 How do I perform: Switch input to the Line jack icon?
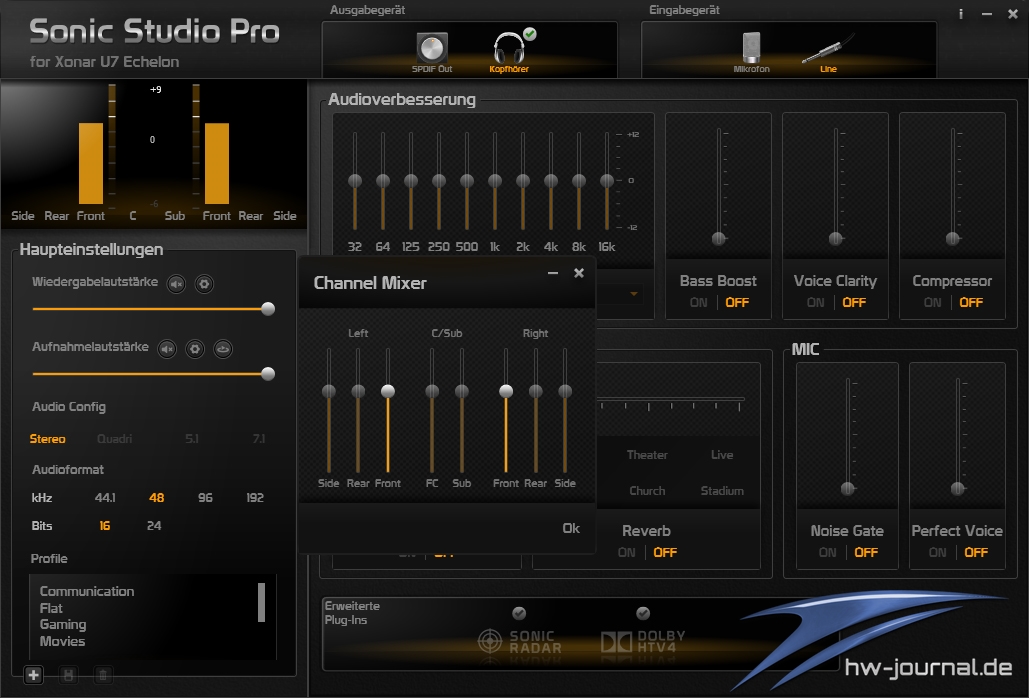tap(828, 50)
